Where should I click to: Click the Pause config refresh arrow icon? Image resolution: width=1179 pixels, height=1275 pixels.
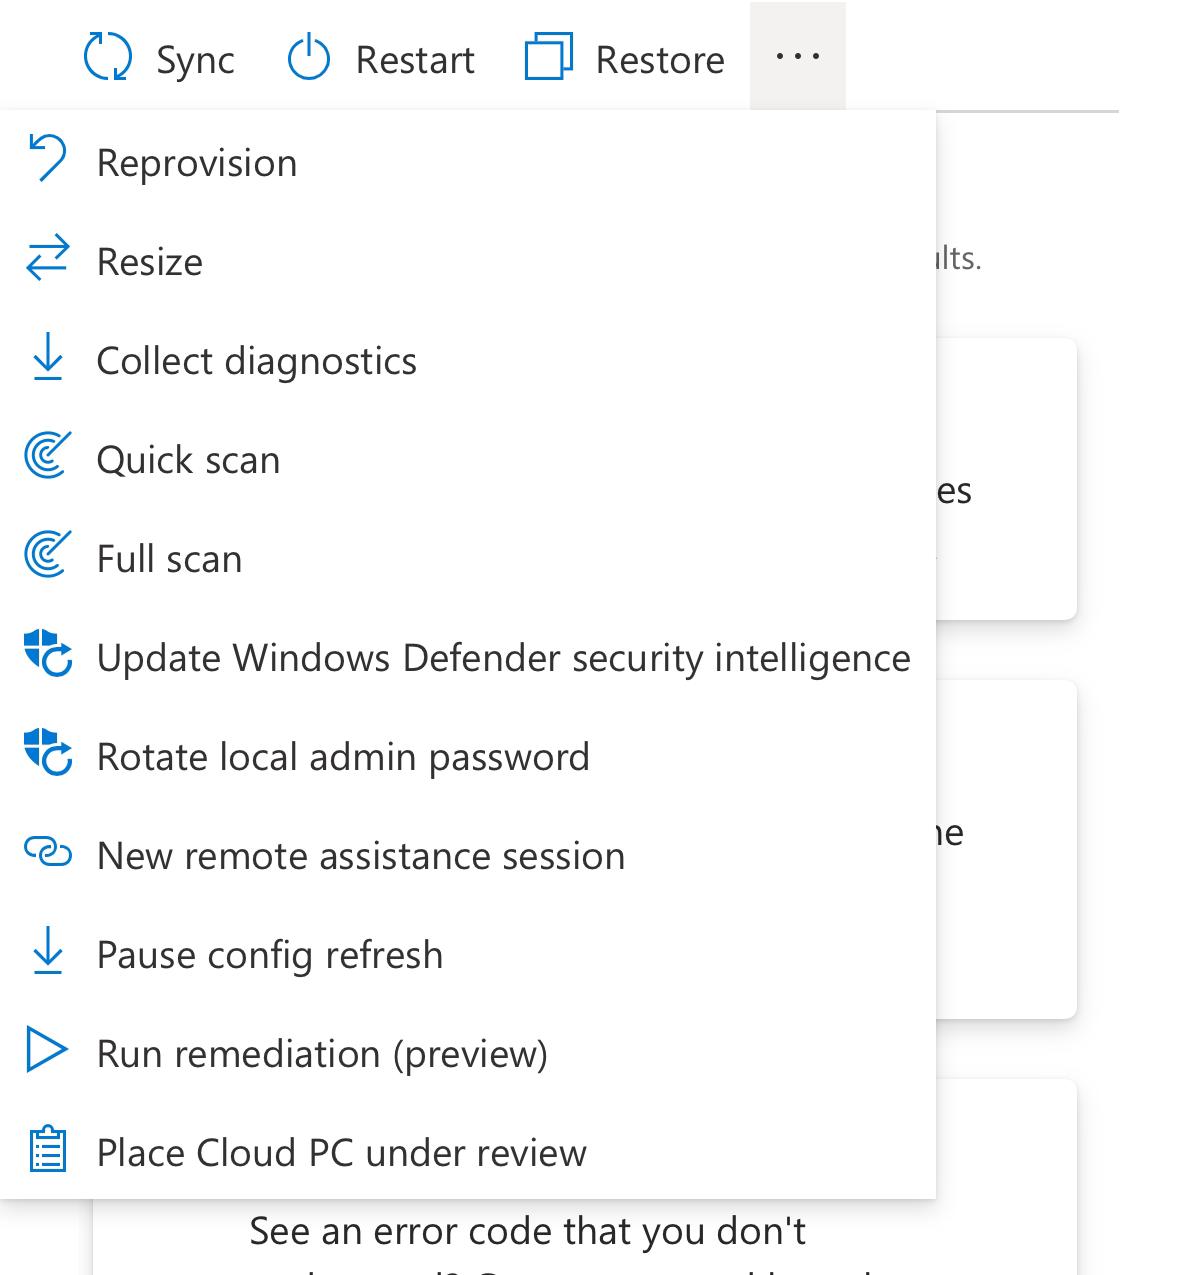47,951
